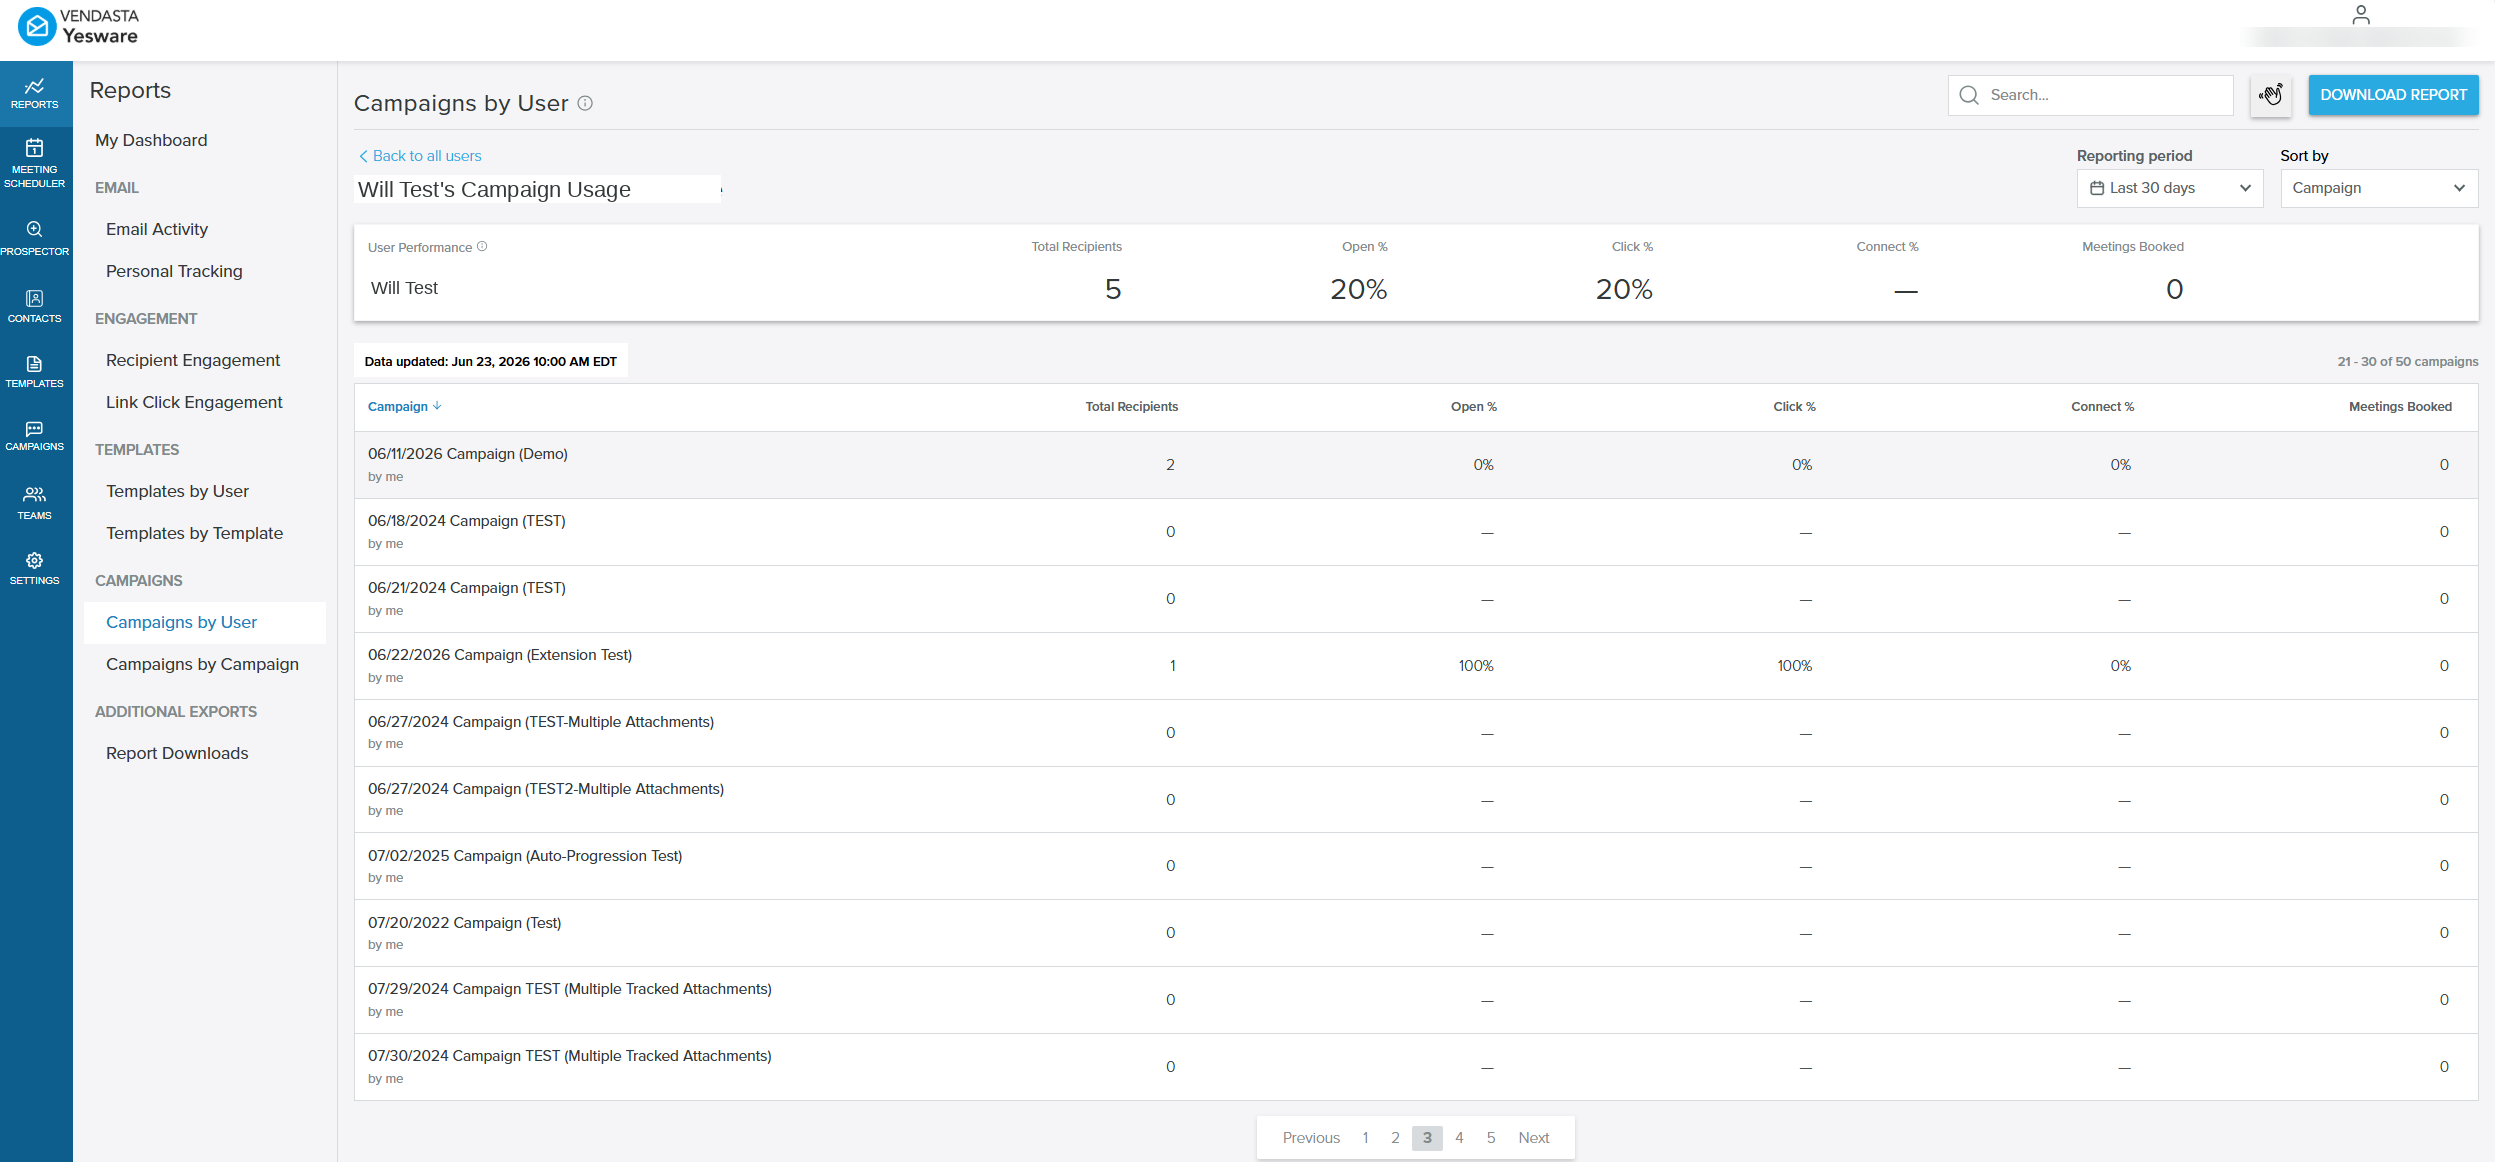Viewport: 2495px width, 1162px height.
Task: Open My Dashboard report
Action: point(151,140)
